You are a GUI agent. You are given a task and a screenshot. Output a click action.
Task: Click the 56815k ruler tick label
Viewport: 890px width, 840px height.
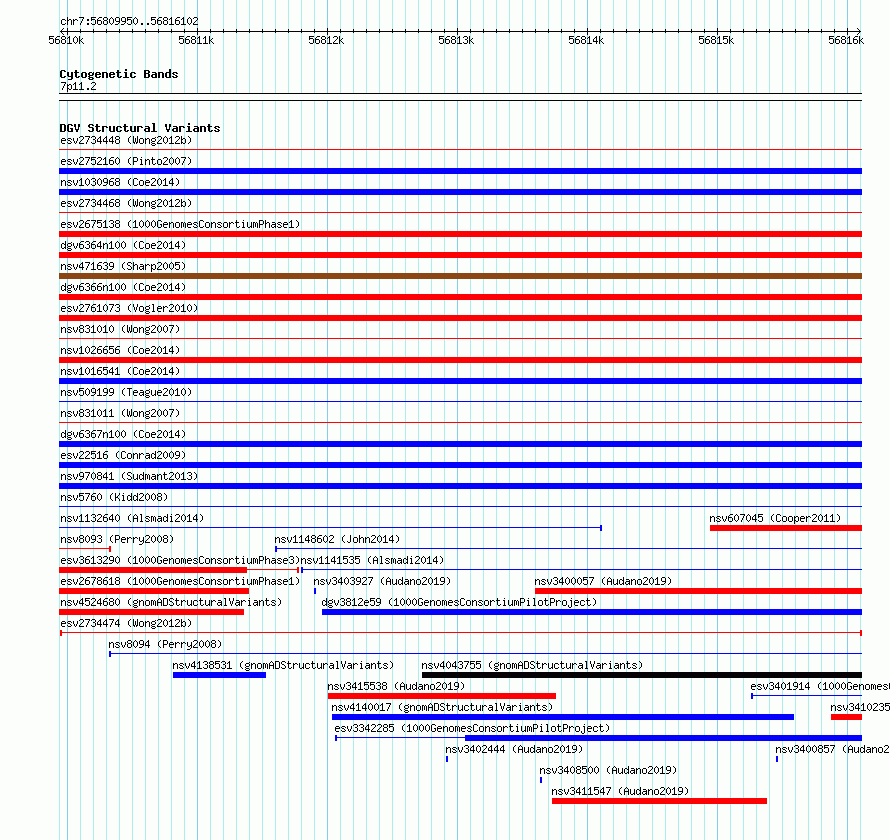pos(716,40)
